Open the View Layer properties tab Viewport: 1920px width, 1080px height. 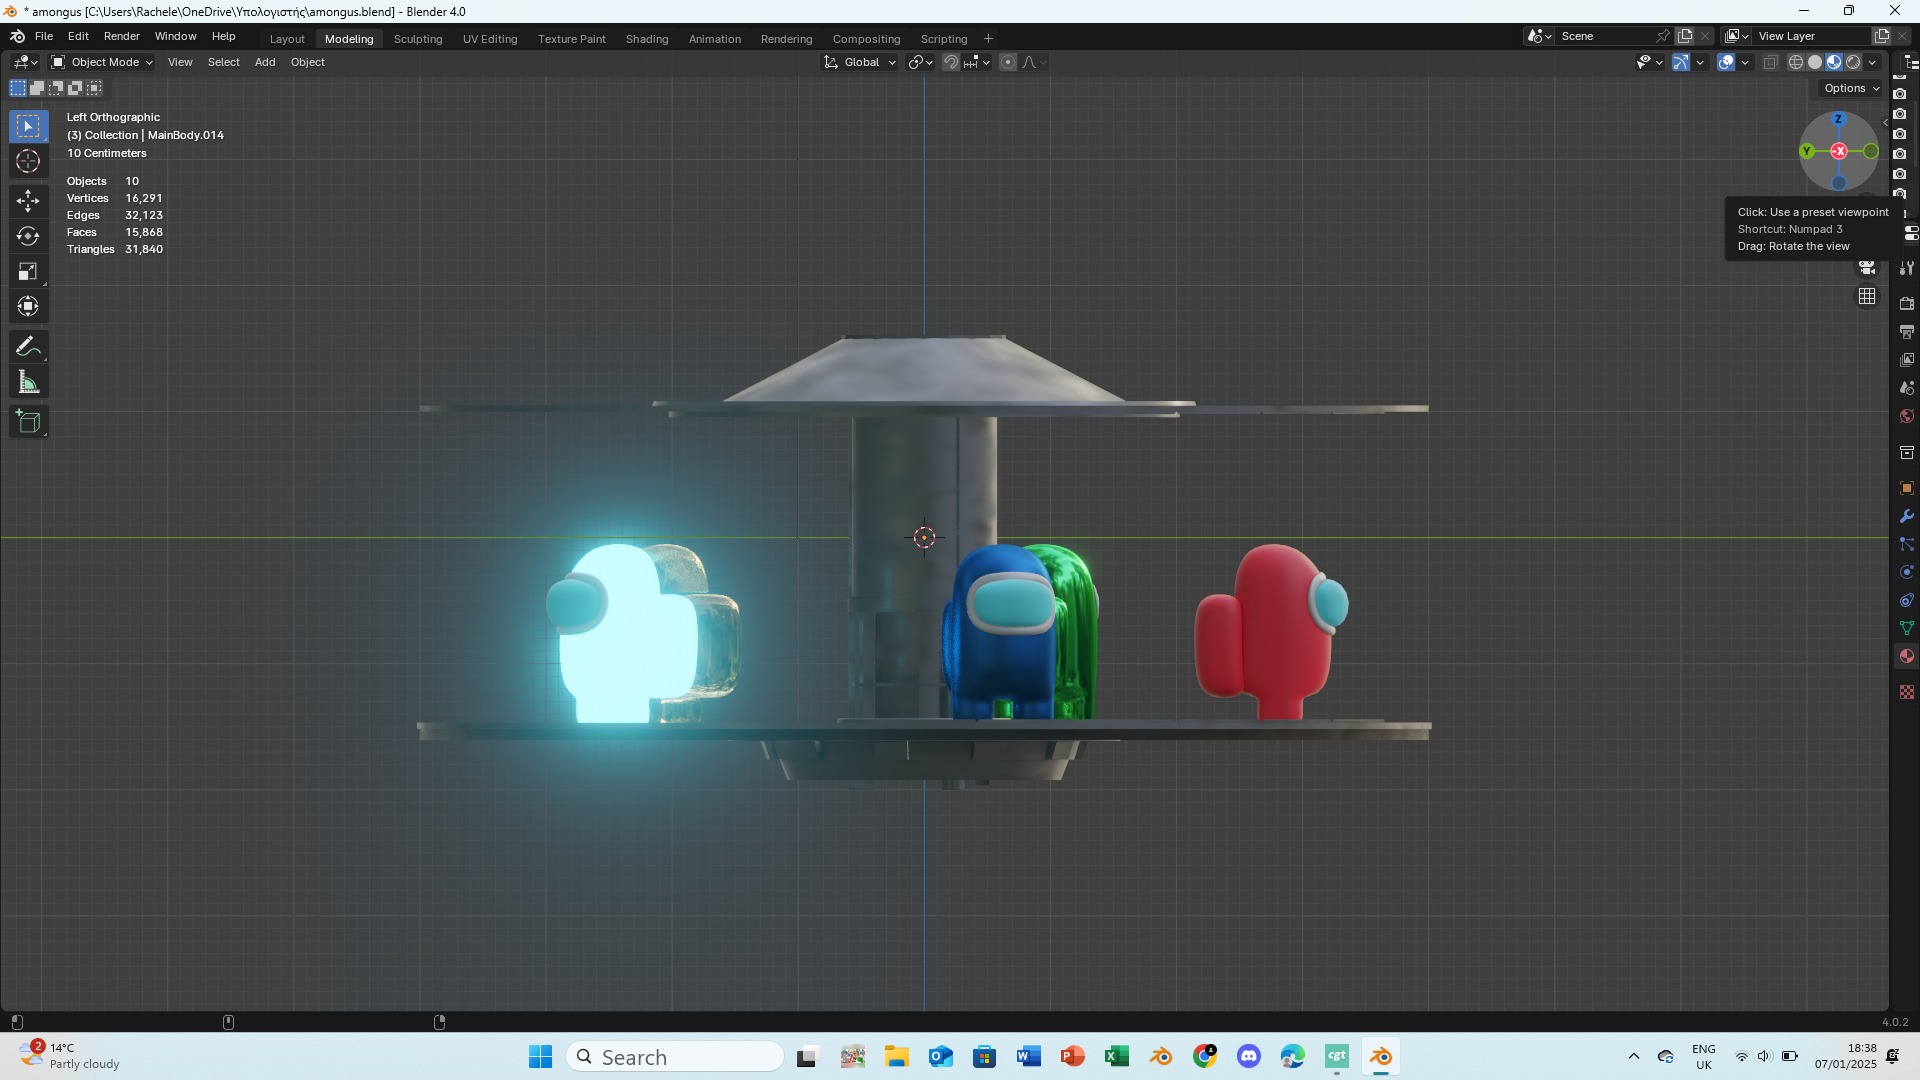click(x=1907, y=360)
